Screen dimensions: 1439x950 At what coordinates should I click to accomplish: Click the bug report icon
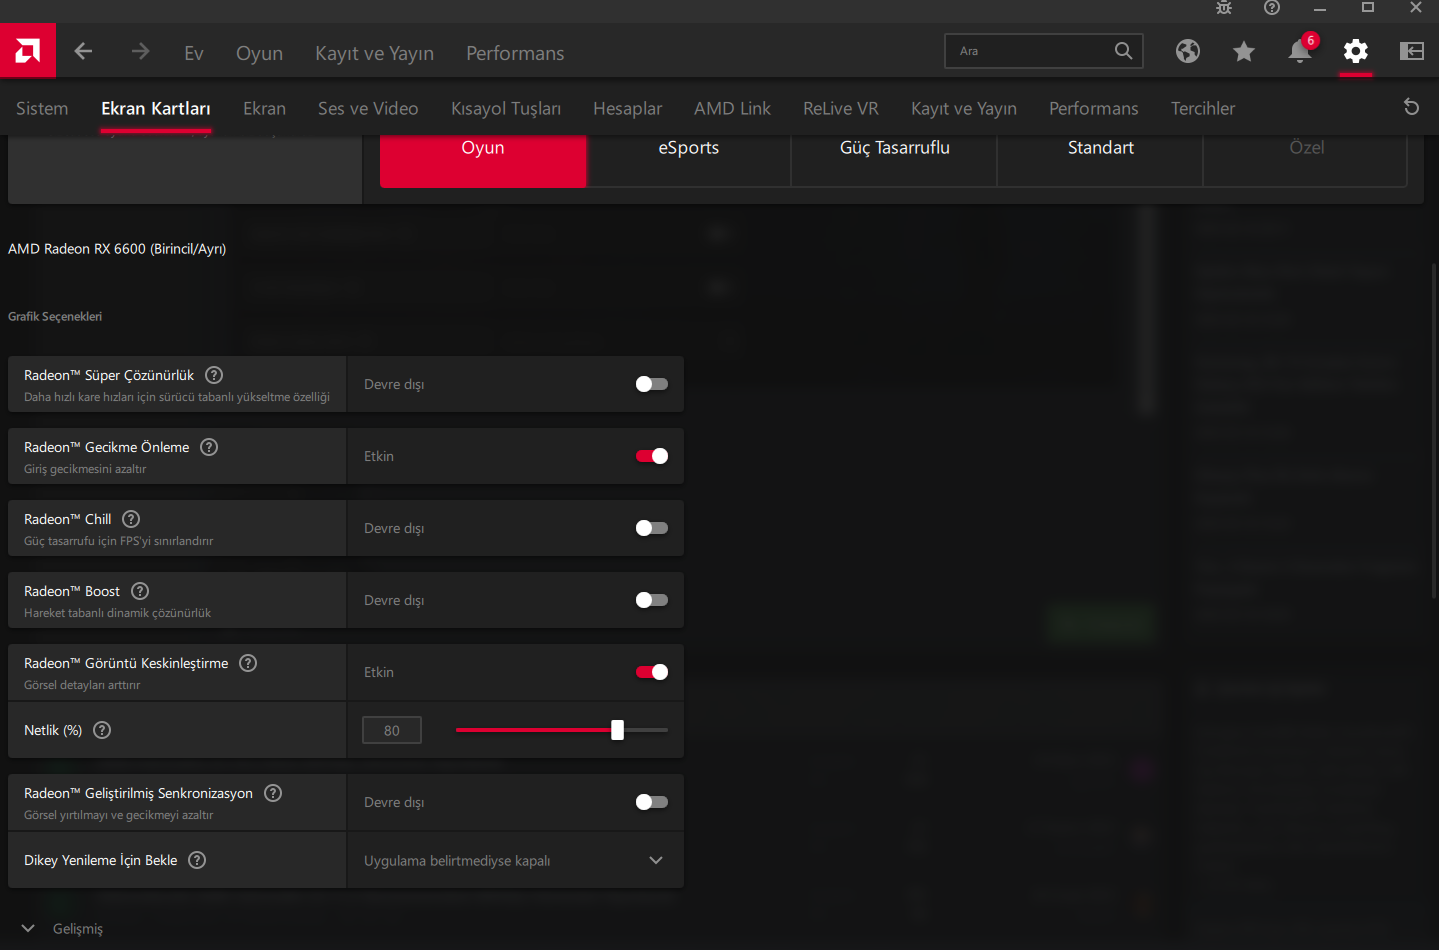[x=1224, y=8]
